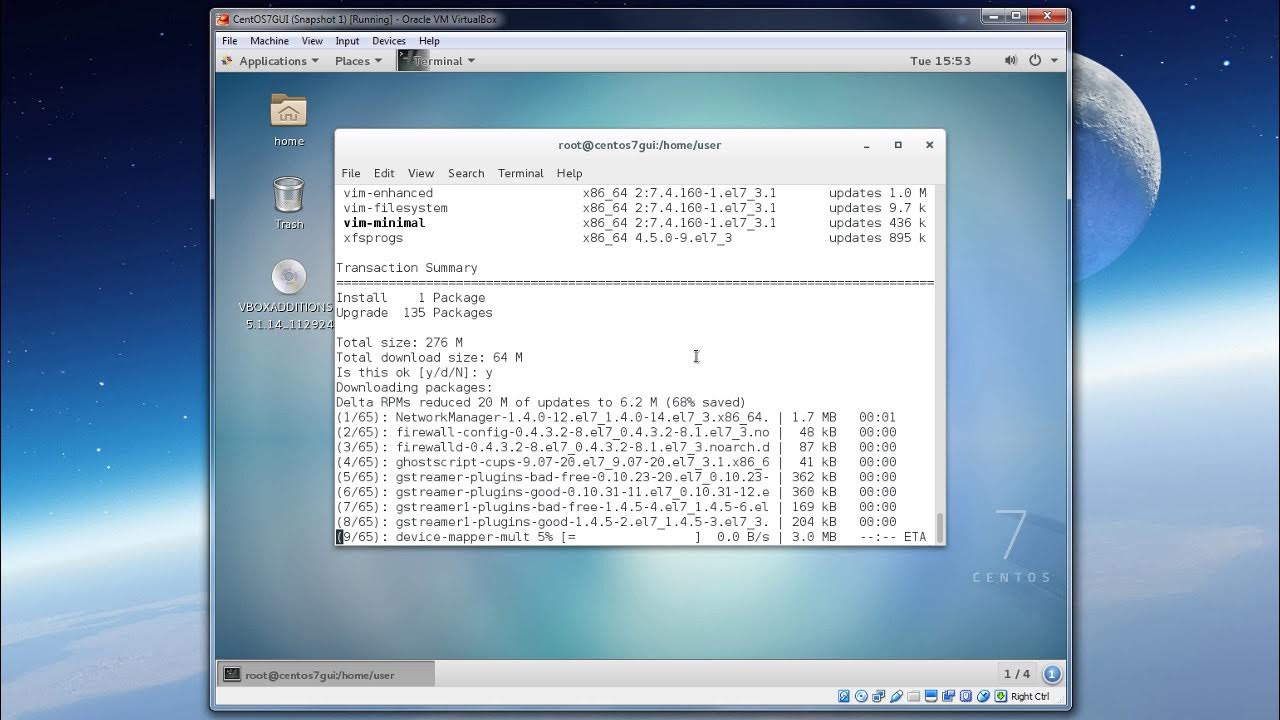Click the 'Upgrade 135 Packages' line
1280x720 pixels.
coord(414,313)
